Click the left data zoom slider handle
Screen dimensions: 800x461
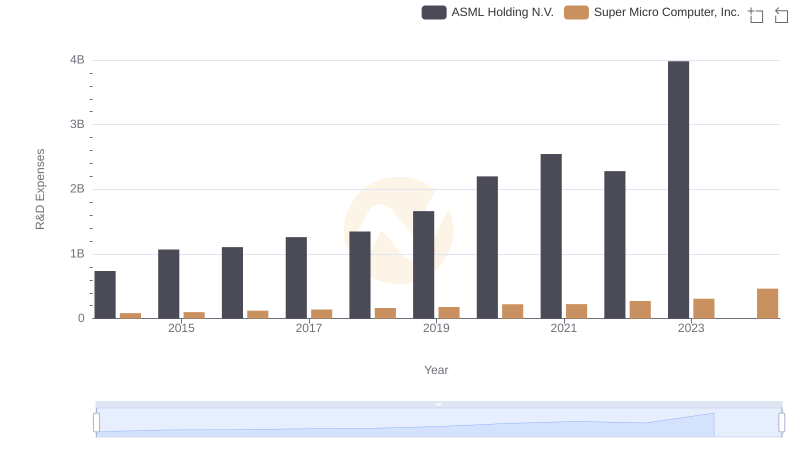pos(96,423)
